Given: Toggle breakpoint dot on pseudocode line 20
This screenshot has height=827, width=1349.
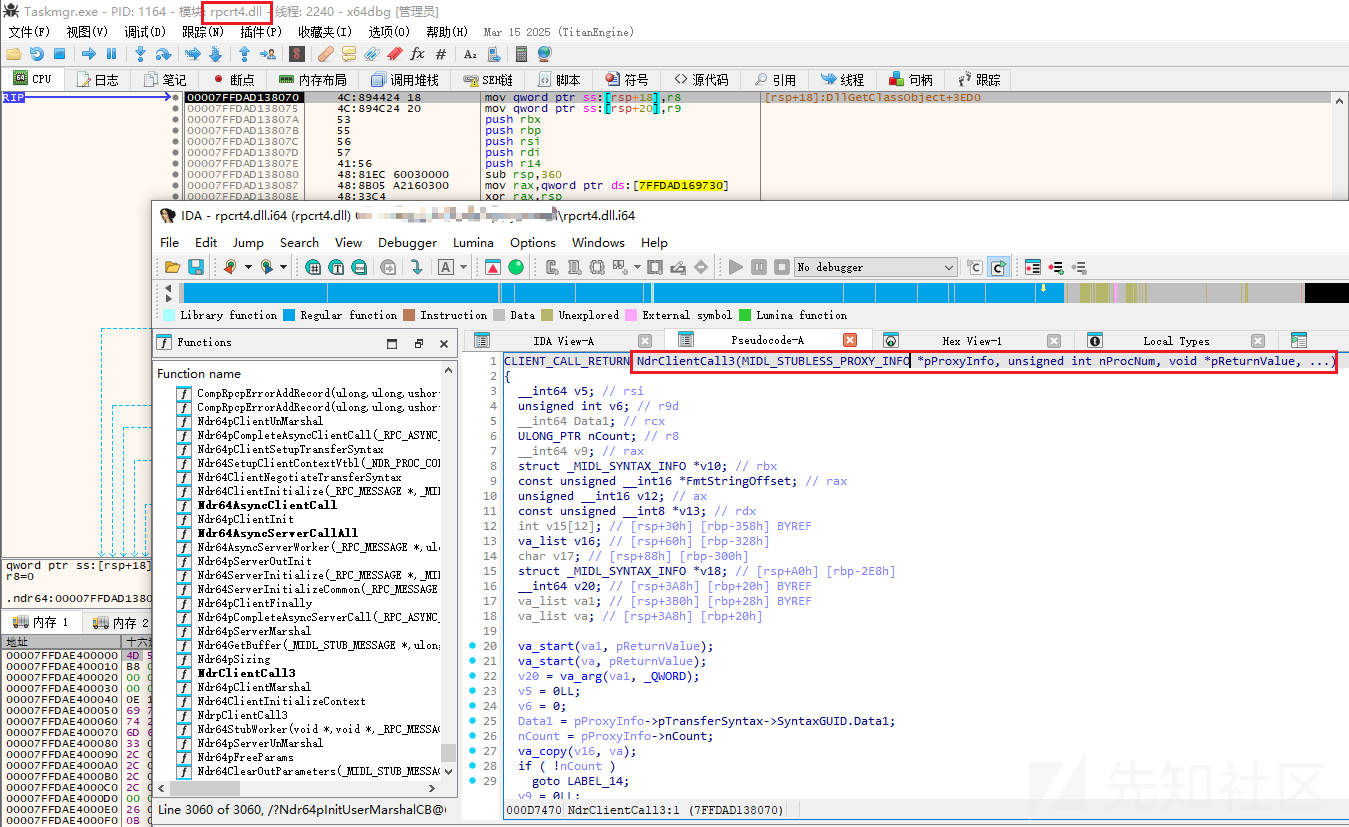Looking at the screenshot, I should [472, 646].
